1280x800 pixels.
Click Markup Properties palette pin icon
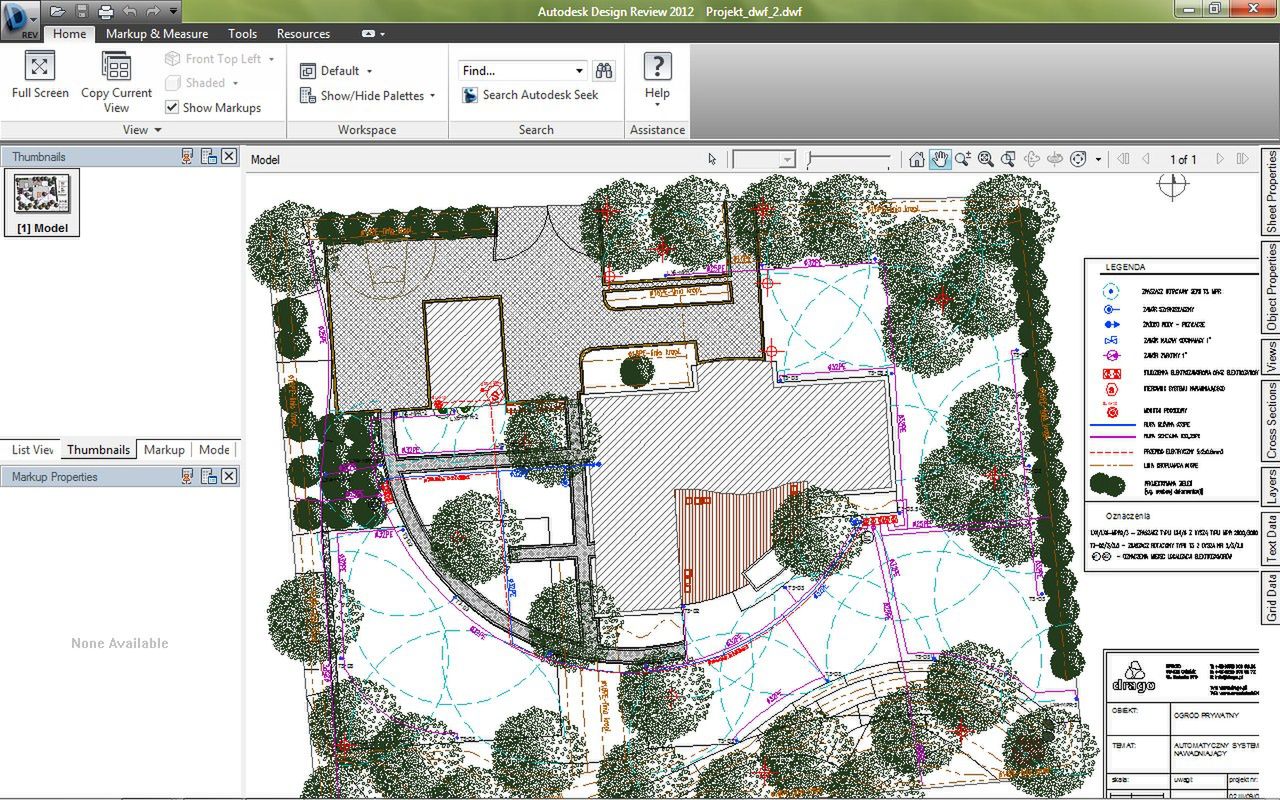(x=187, y=477)
